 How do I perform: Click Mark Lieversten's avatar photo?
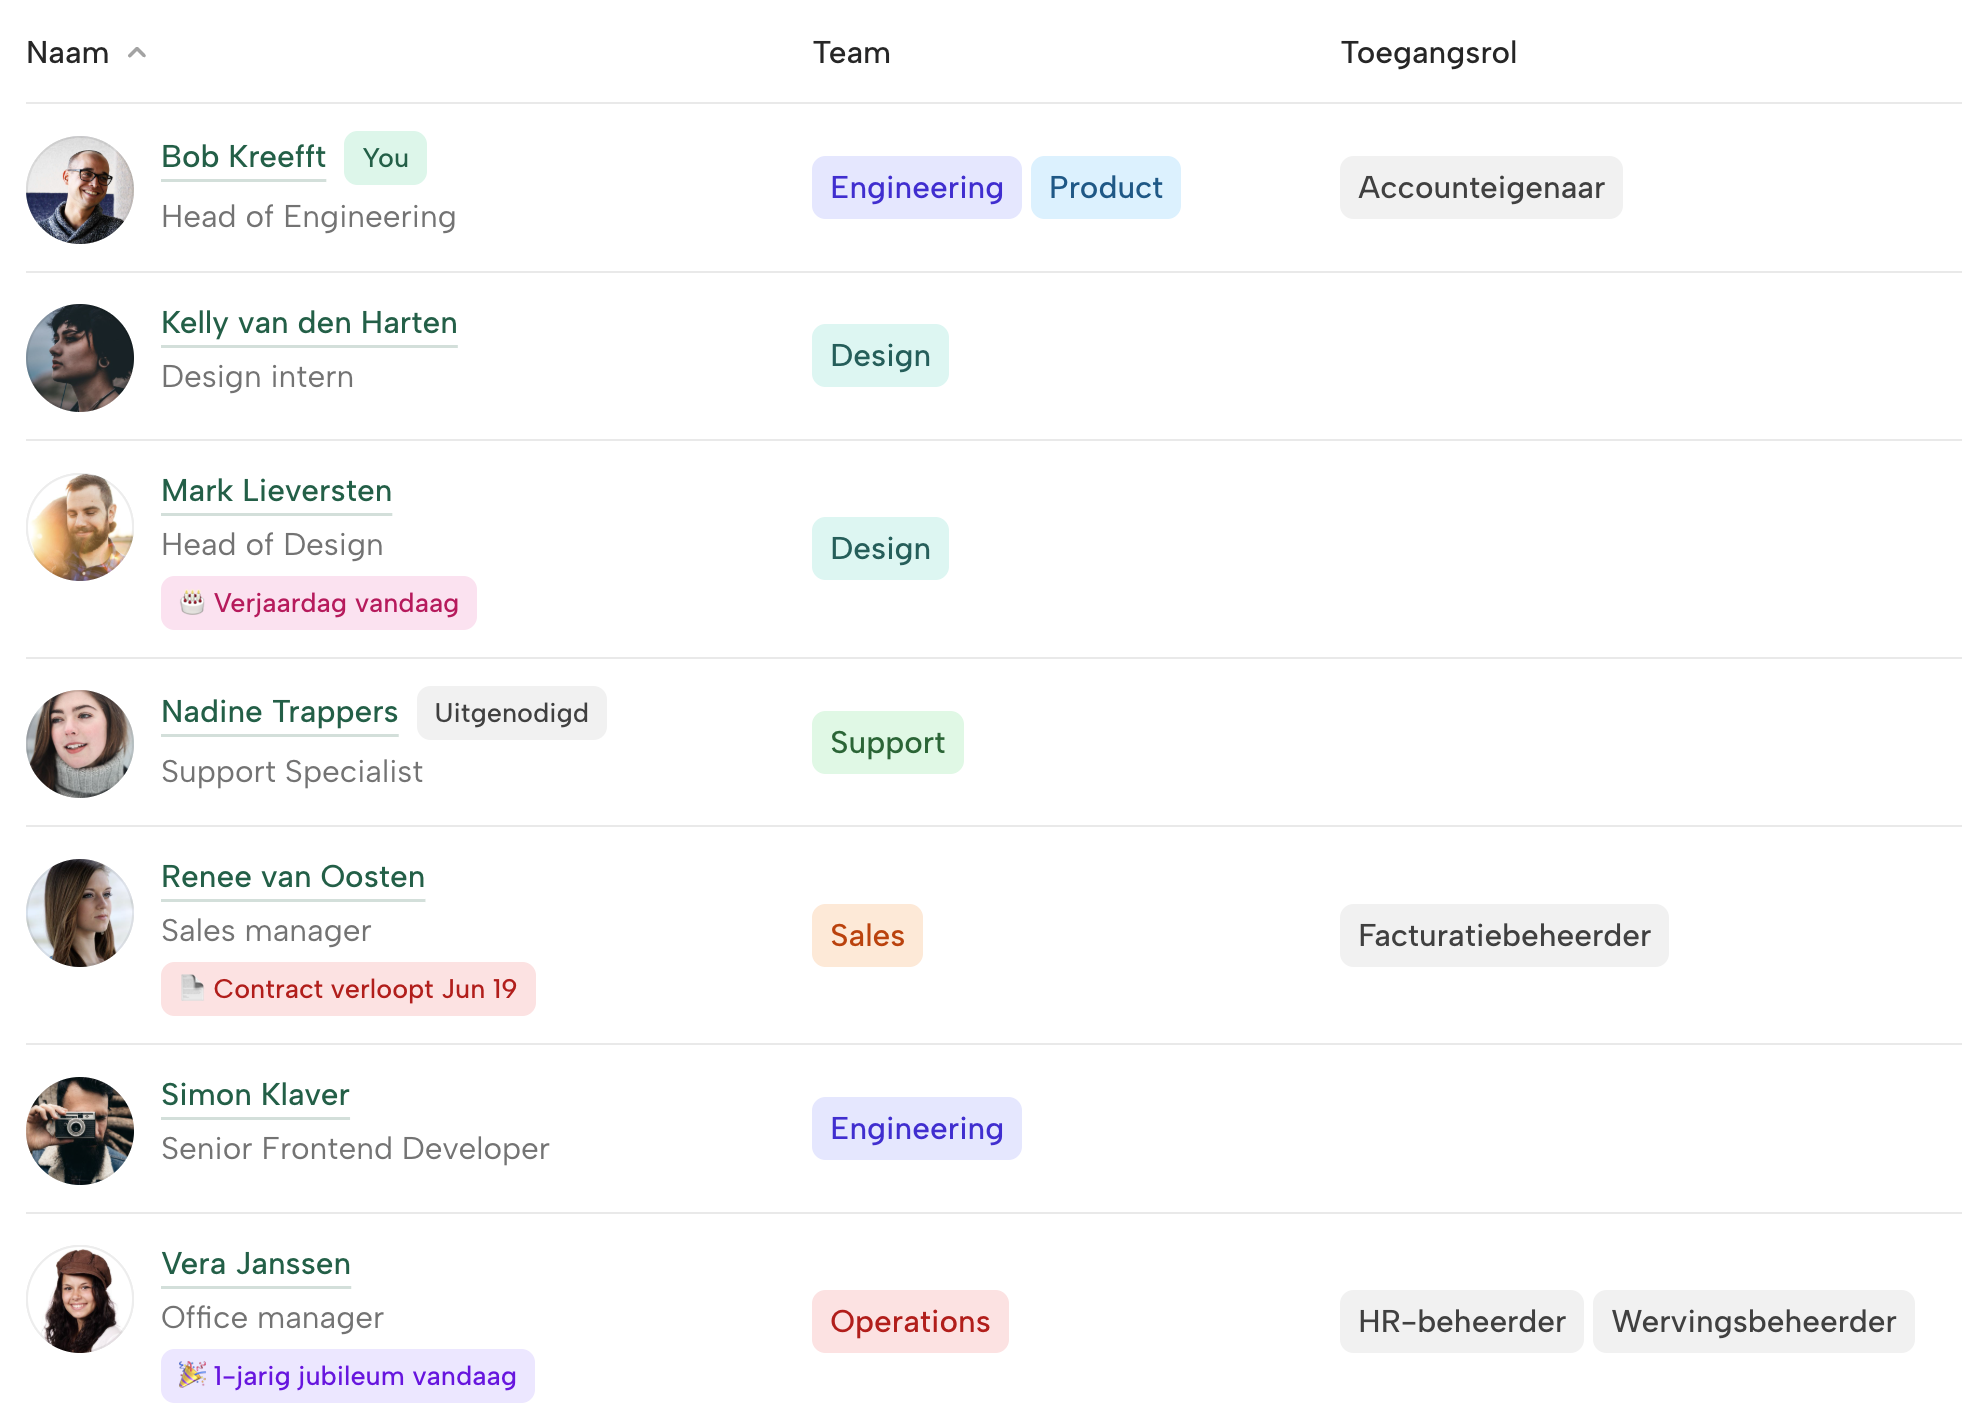pyautogui.click(x=80, y=527)
